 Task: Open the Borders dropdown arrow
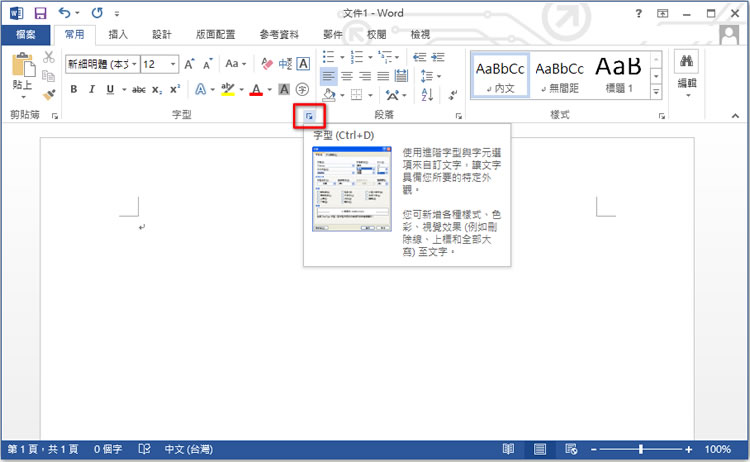click(370, 96)
